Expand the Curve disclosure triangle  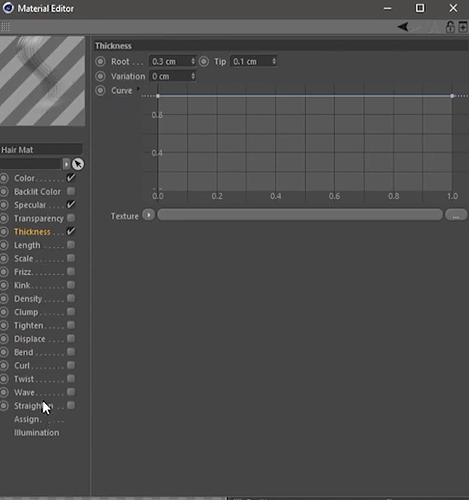138,89
